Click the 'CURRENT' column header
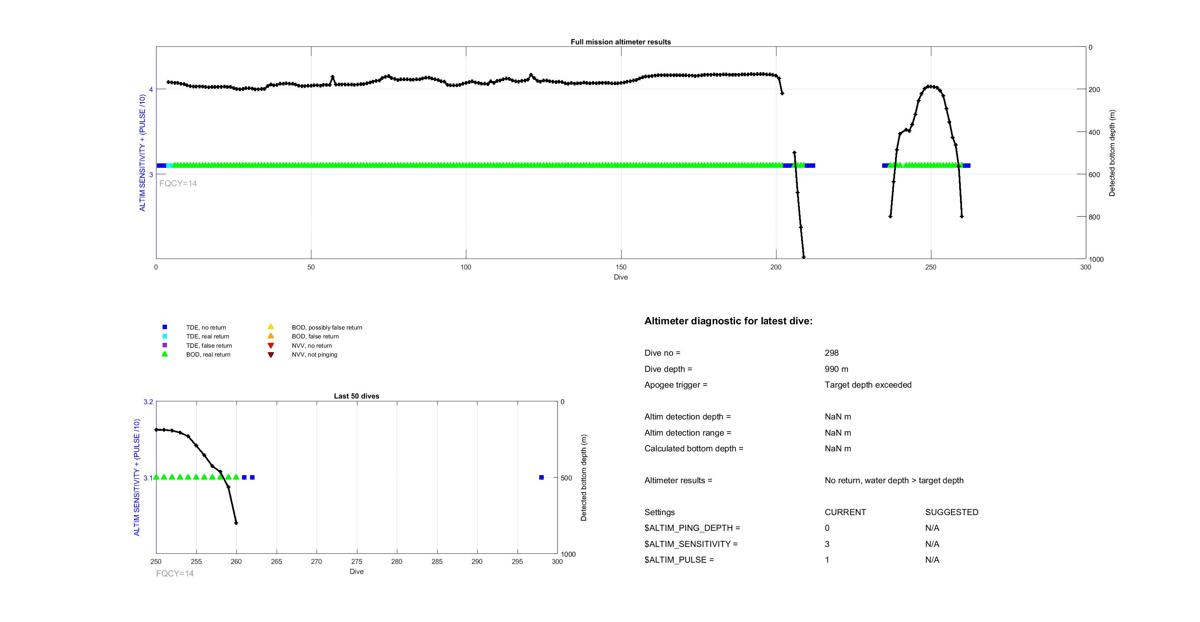1200x622 pixels. (x=845, y=512)
